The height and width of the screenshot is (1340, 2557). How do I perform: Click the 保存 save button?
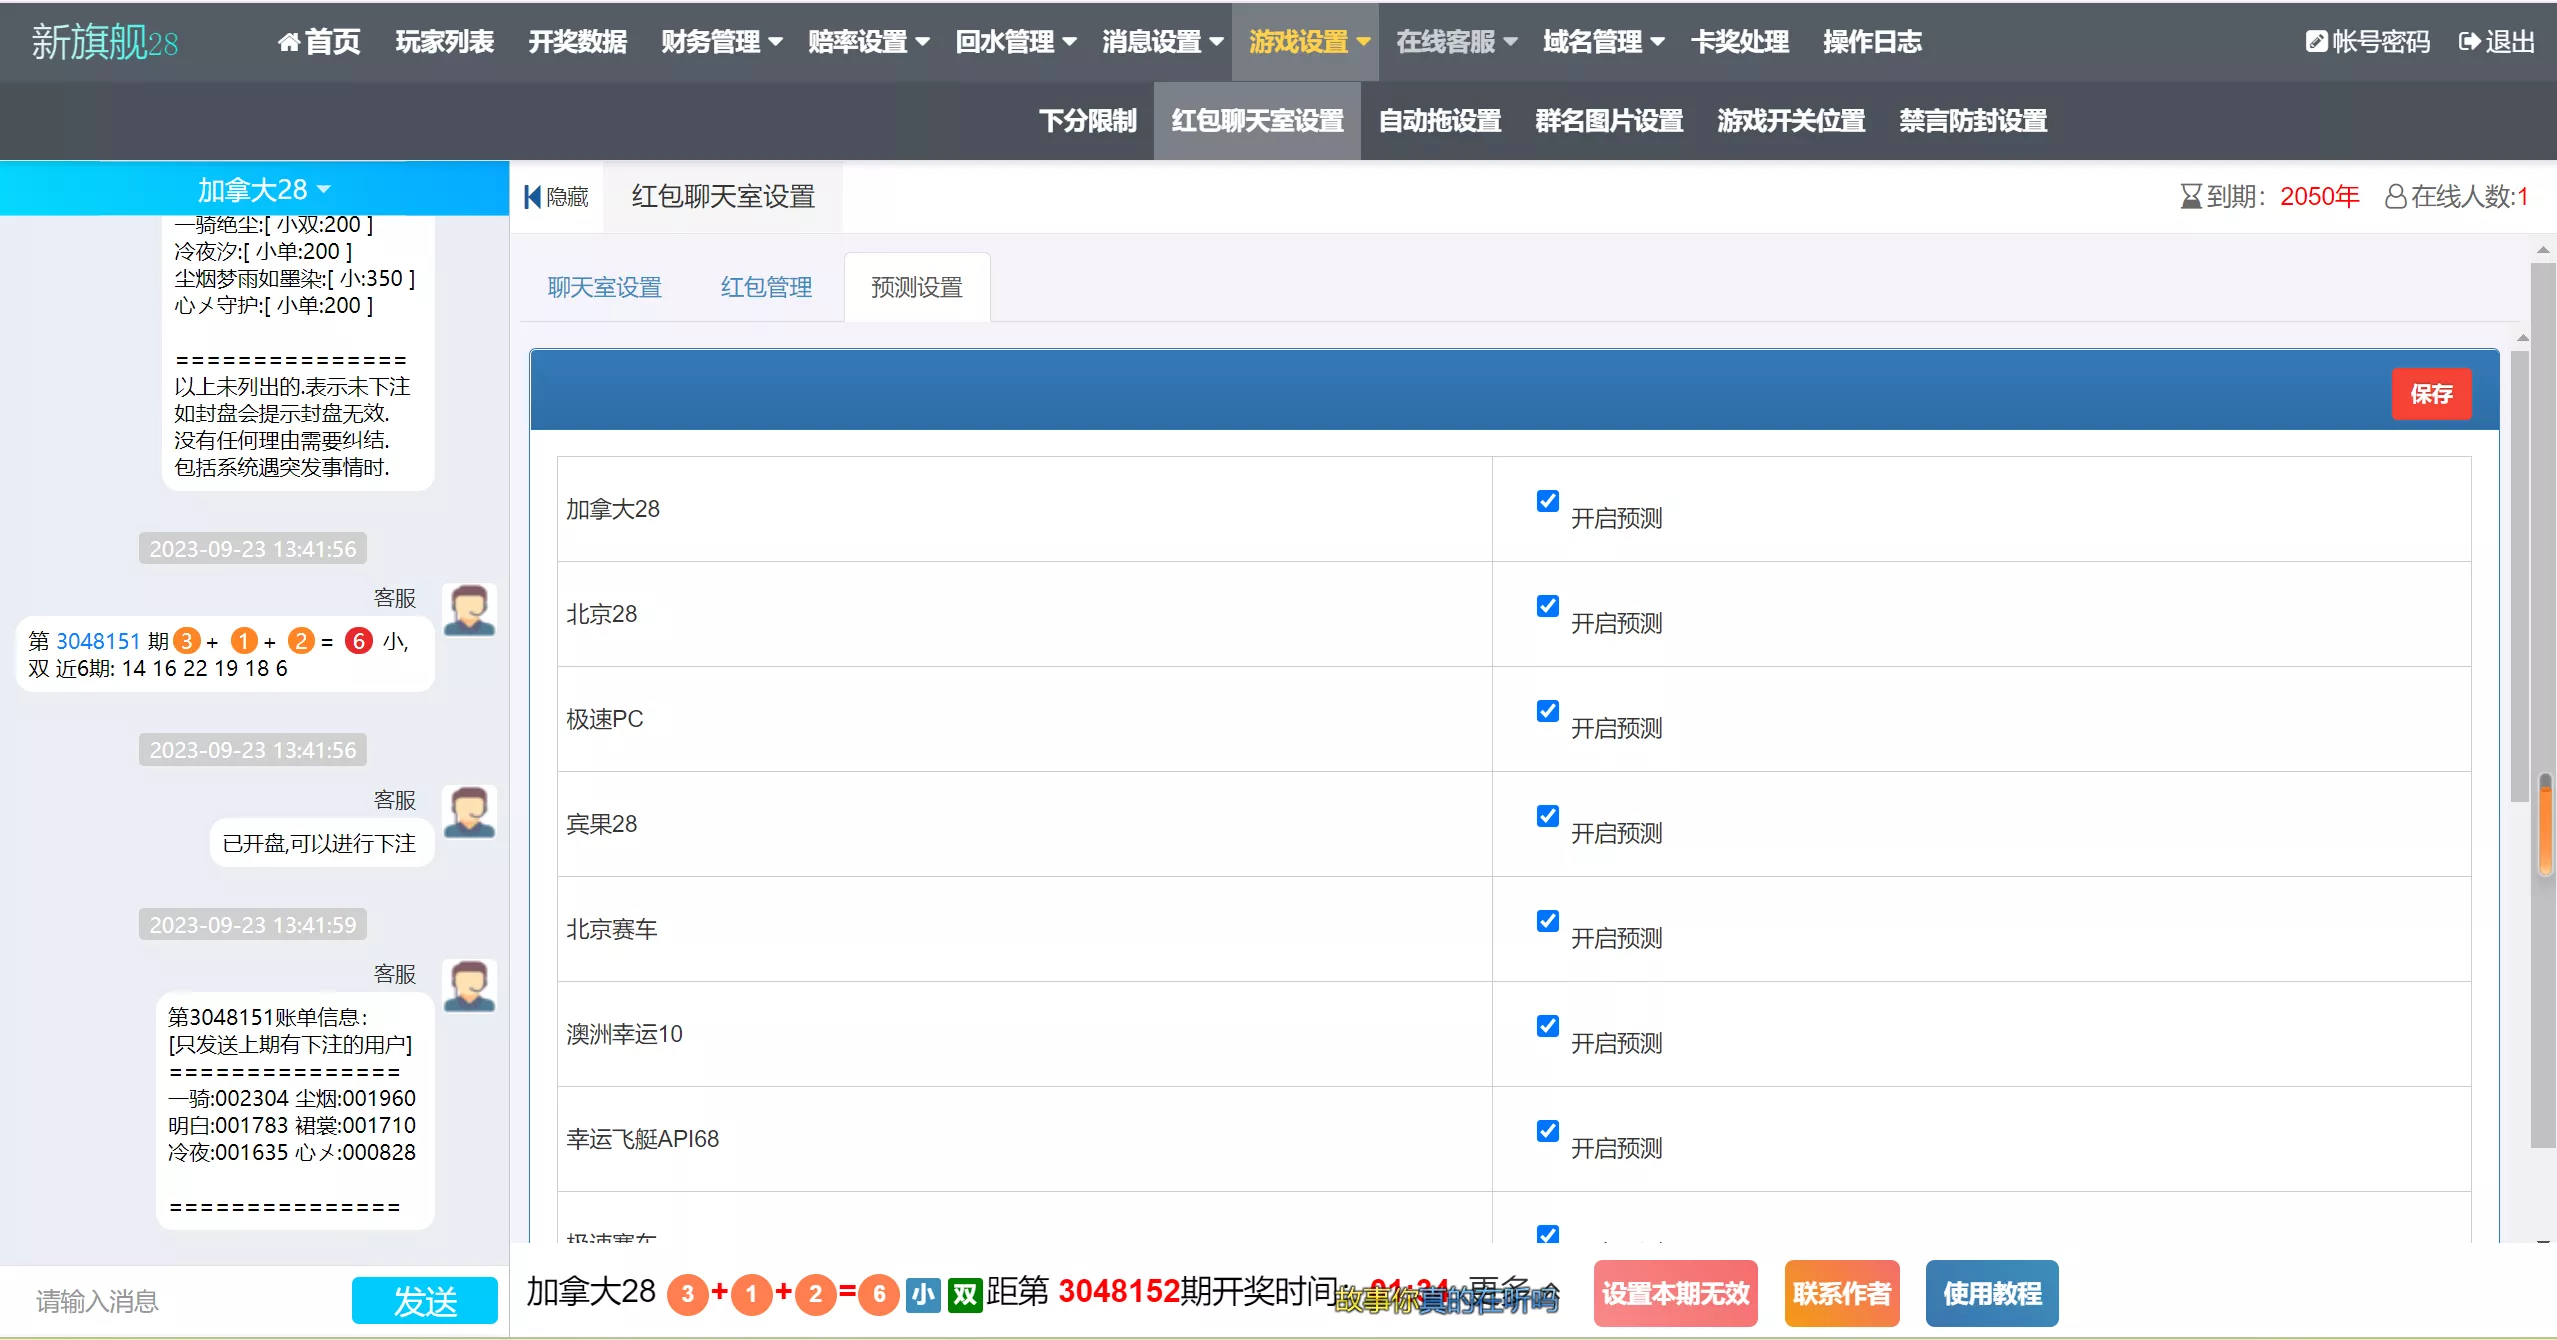pyautogui.click(x=2432, y=393)
